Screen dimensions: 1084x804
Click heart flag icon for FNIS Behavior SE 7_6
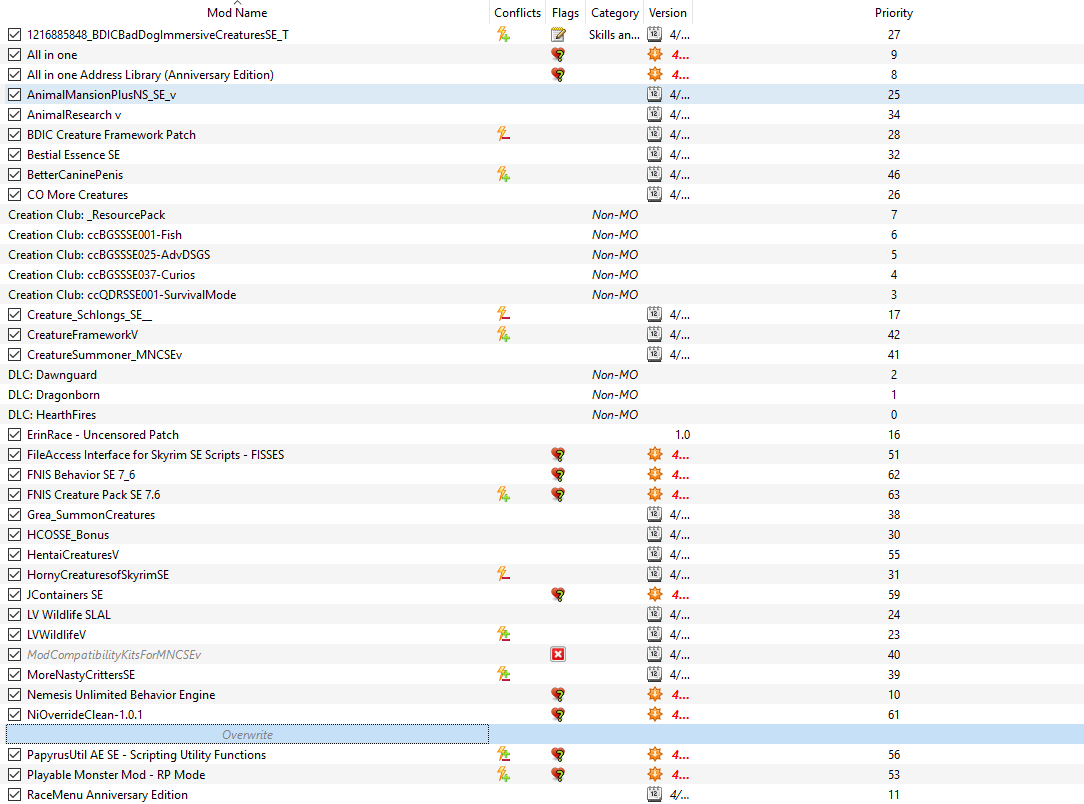[x=558, y=475]
